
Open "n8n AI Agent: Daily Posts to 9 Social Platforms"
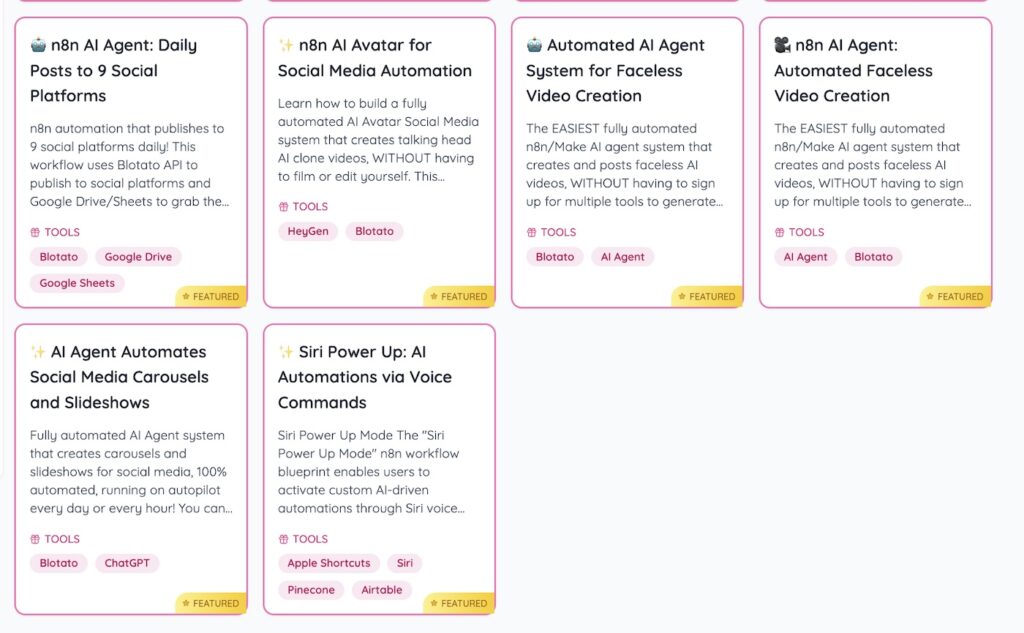[x=113, y=70]
